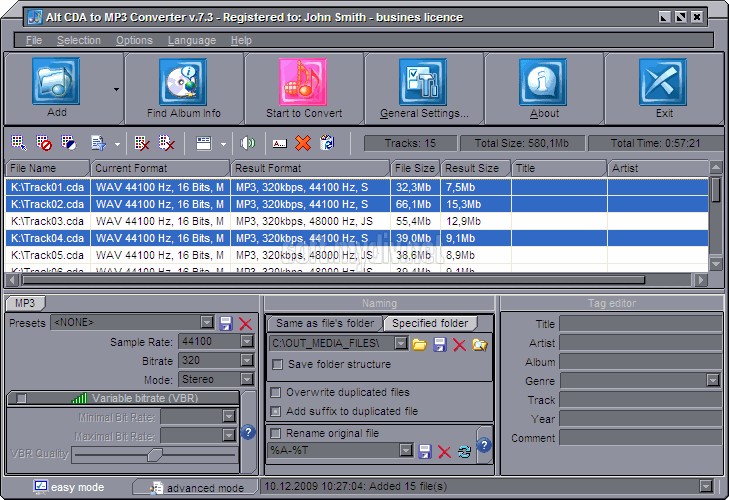Click the Add files icon
729x500 pixels.
coord(56,81)
